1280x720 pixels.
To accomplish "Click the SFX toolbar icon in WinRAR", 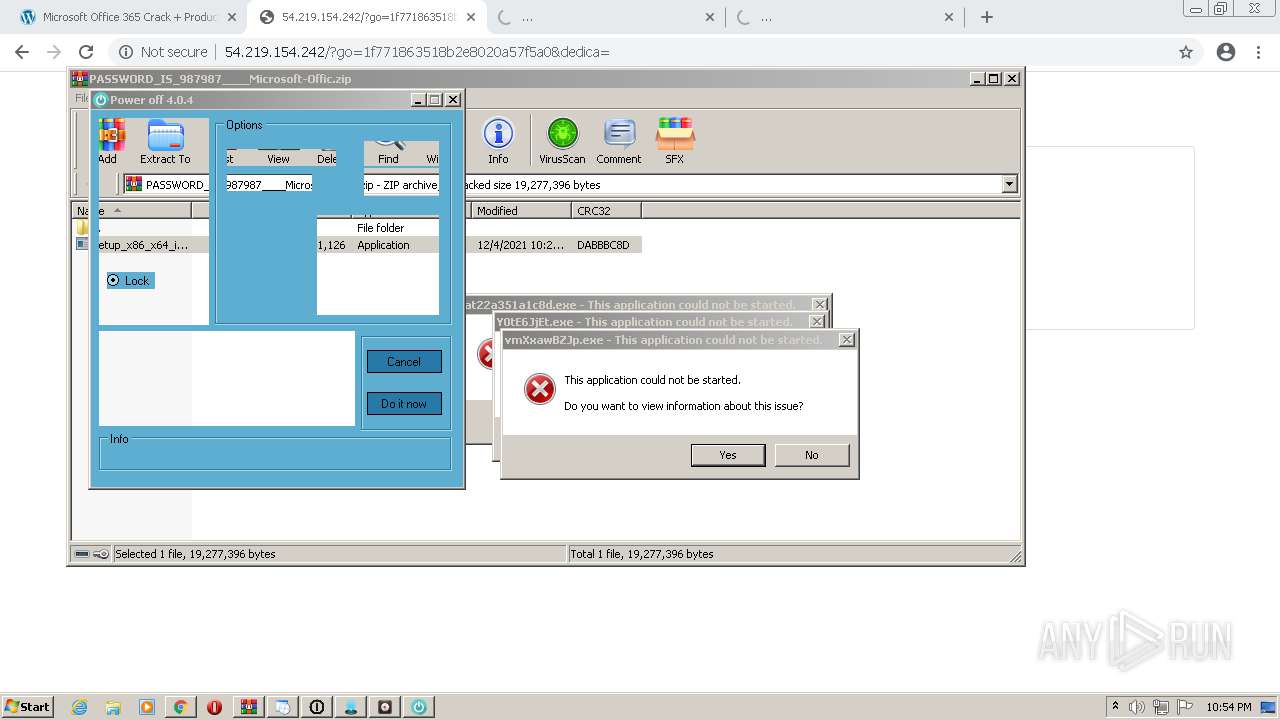I will [x=675, y=140].
